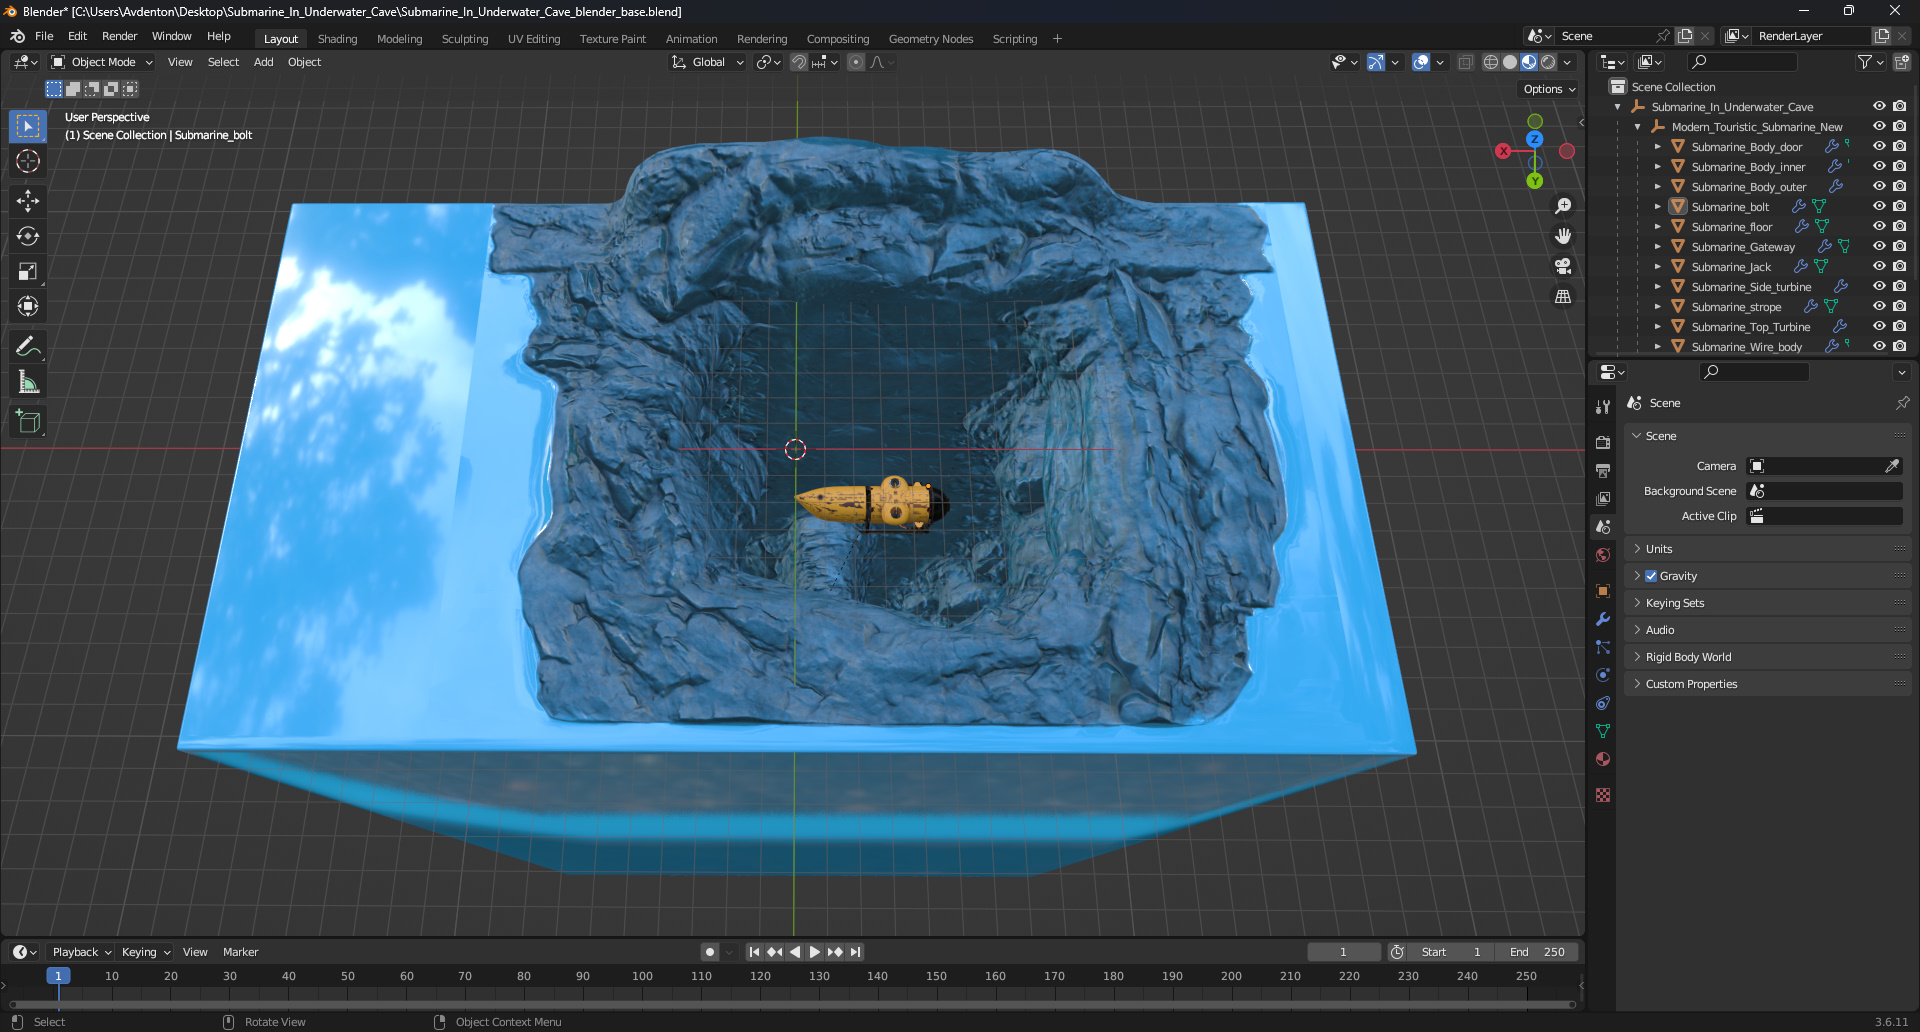The height and width of the screenshot is (1032, 1920).
Task: Open the Playback popover
Action: click(x=81, y=952)
